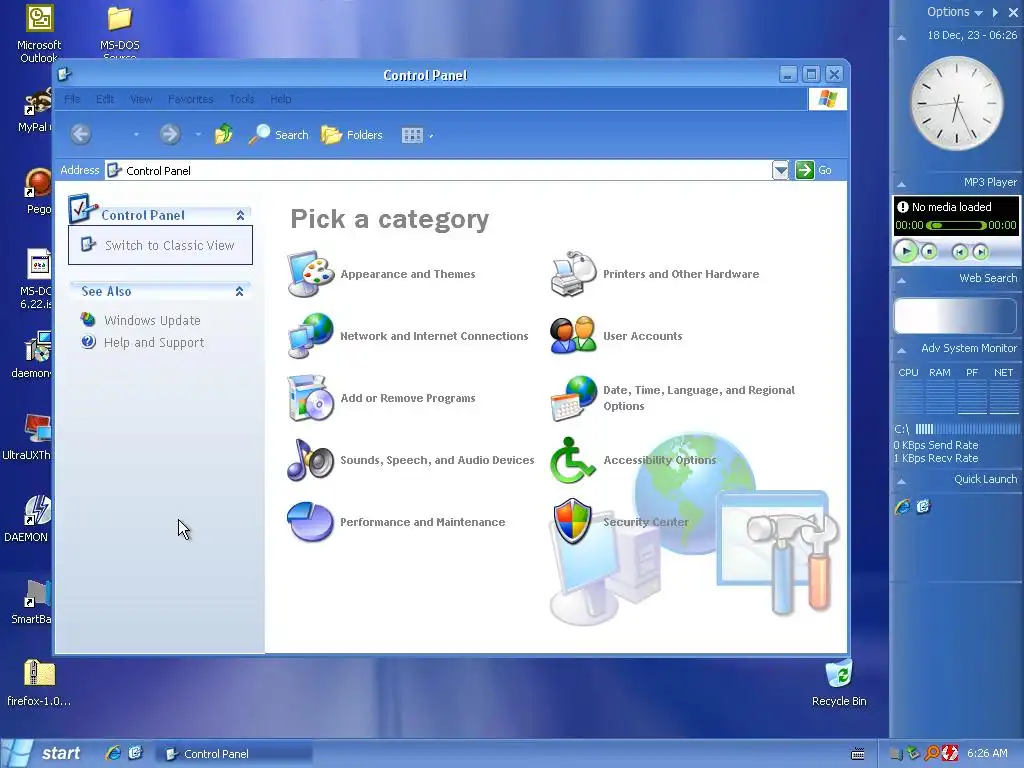Go up one folder level

click(x=223, y=135)
